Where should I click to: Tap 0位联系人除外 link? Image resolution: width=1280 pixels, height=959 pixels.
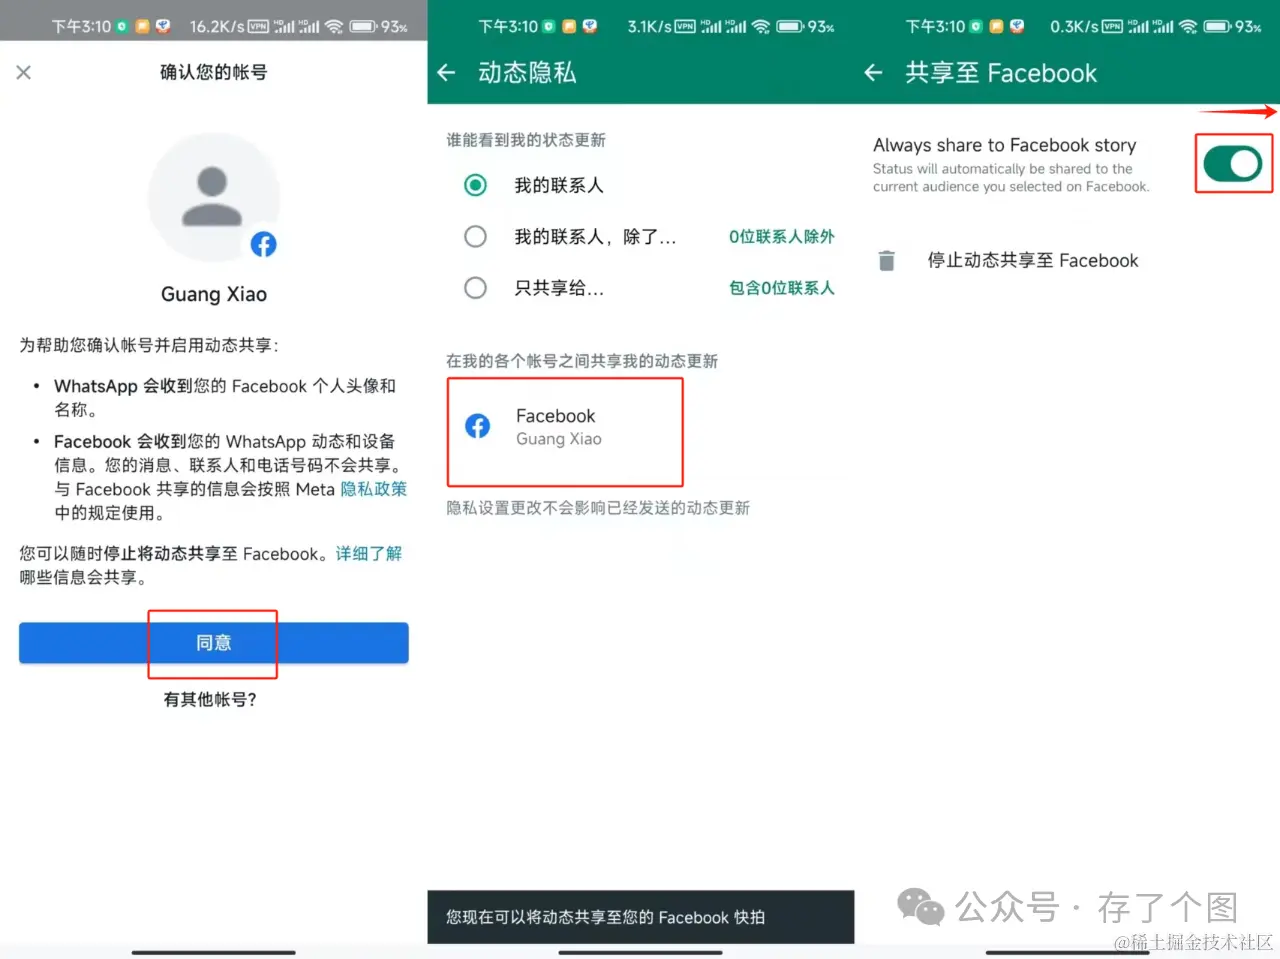pyautogui.click(x=781, y=237)
